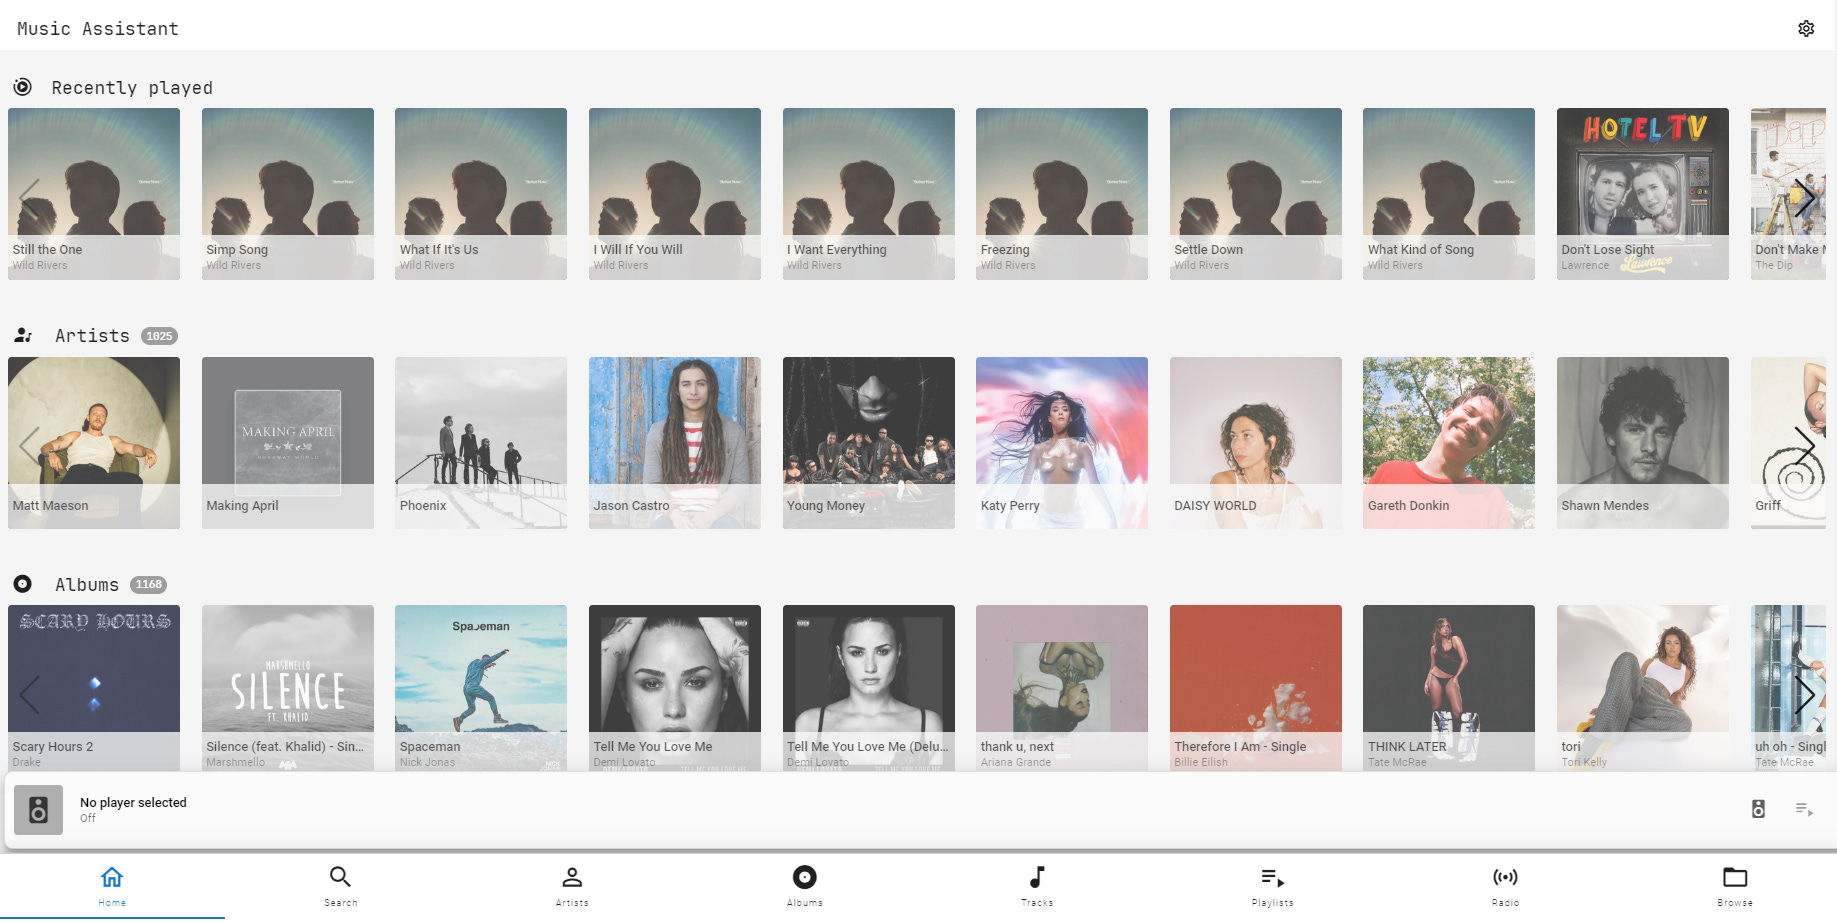Open Young Money artist card
This screenshot has height=923, width=1837.
point(869,443)
